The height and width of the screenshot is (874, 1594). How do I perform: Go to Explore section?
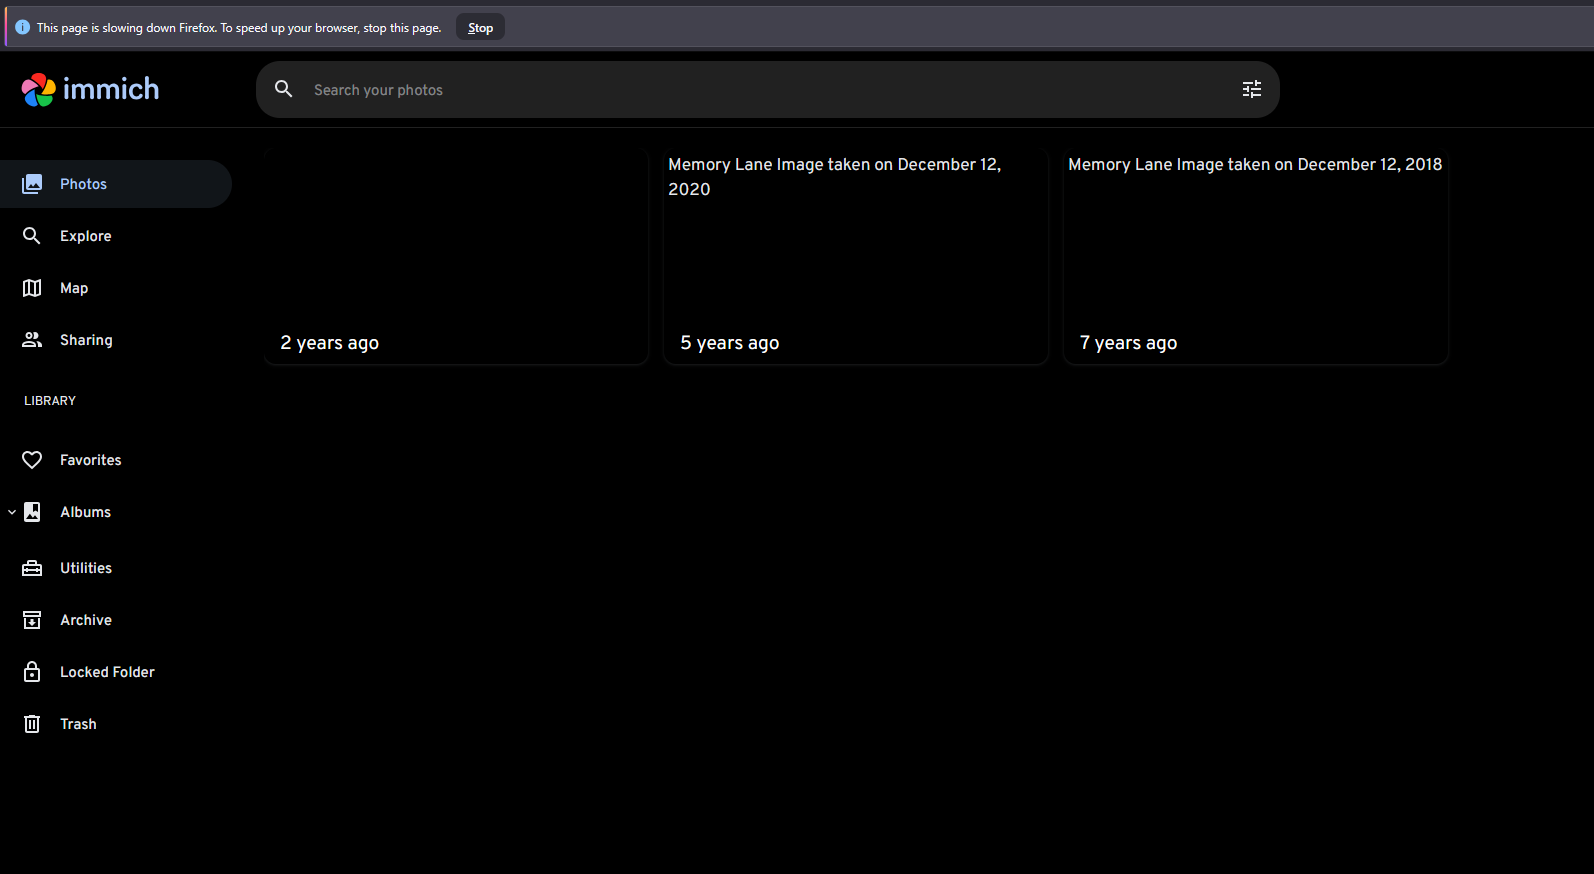[116, 236]
